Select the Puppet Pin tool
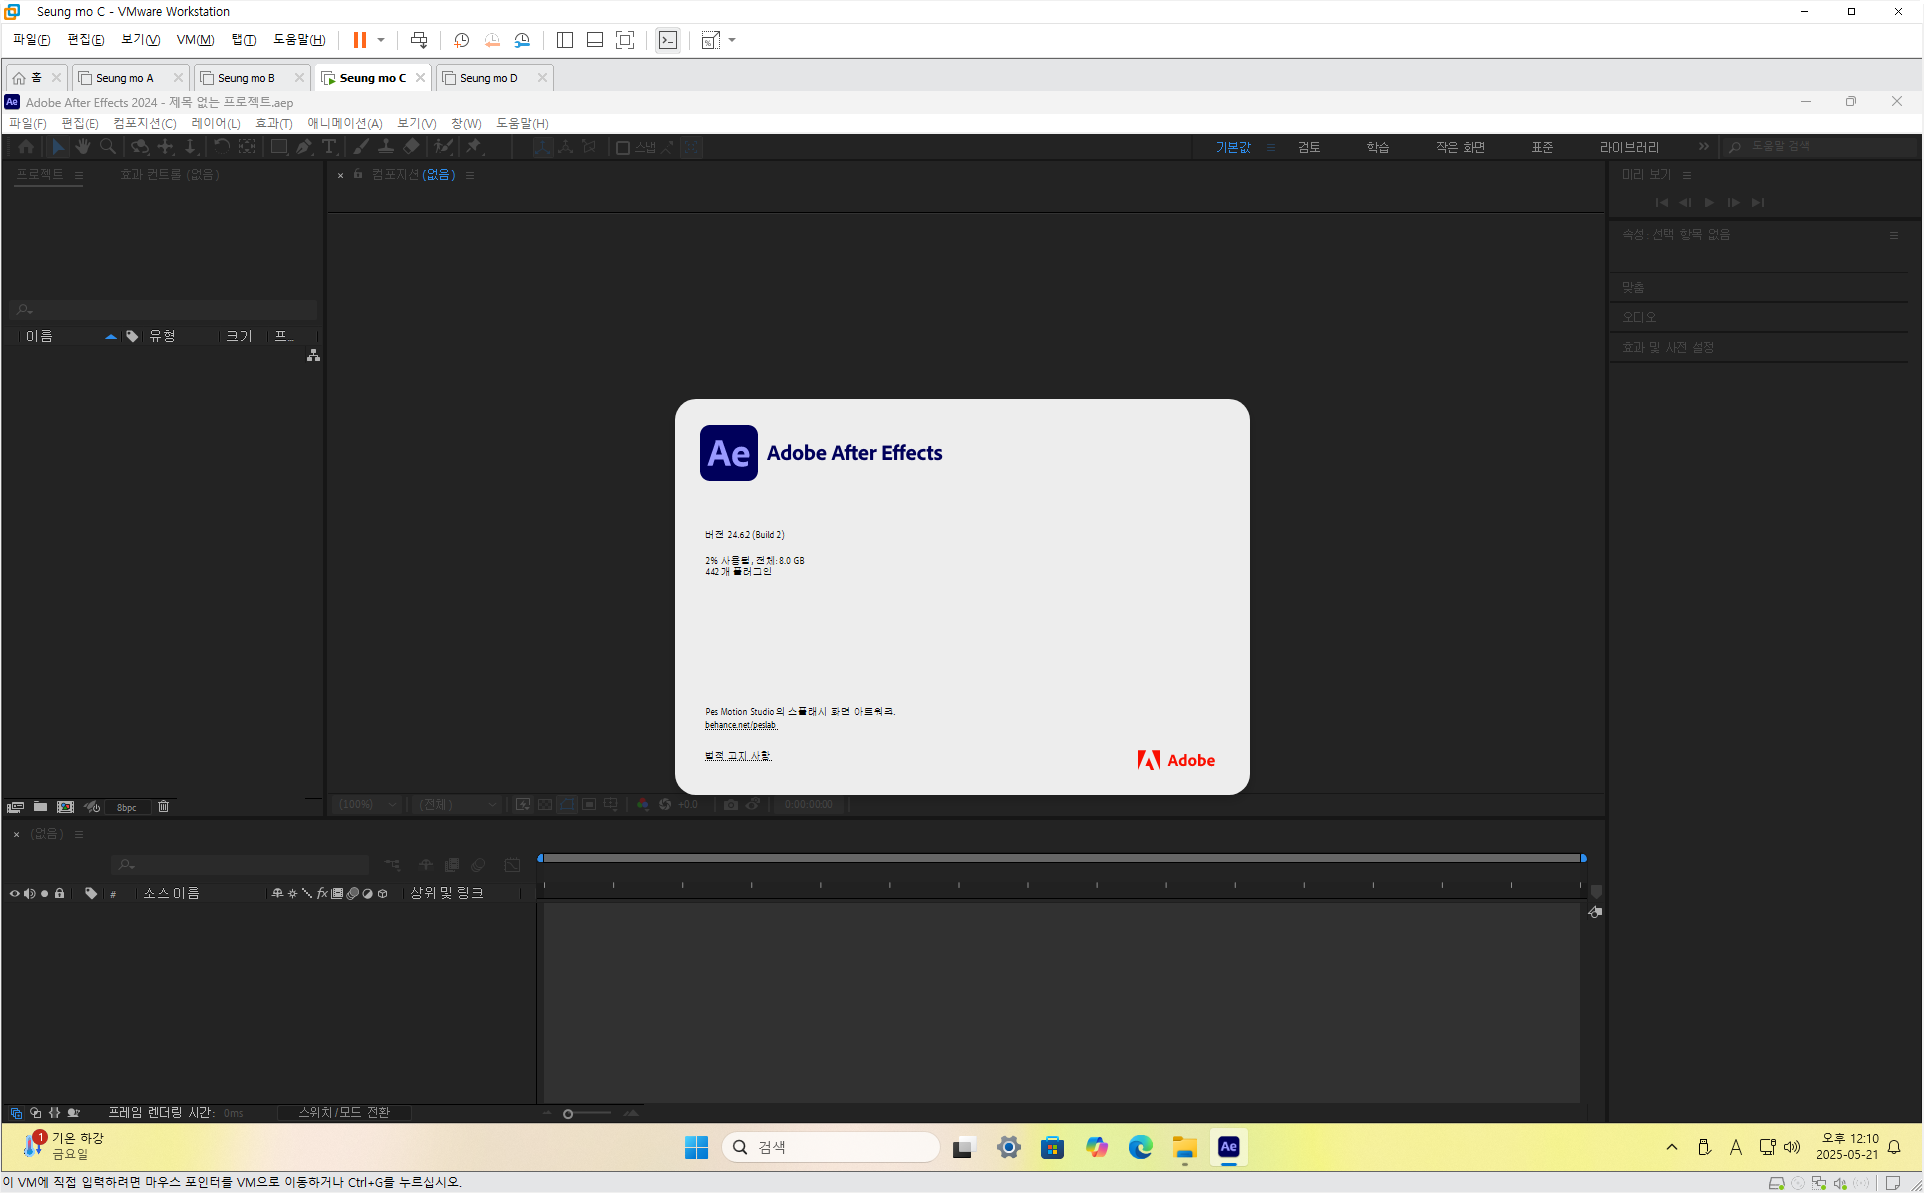1924x1193 pixels. (x=474, y=147)
